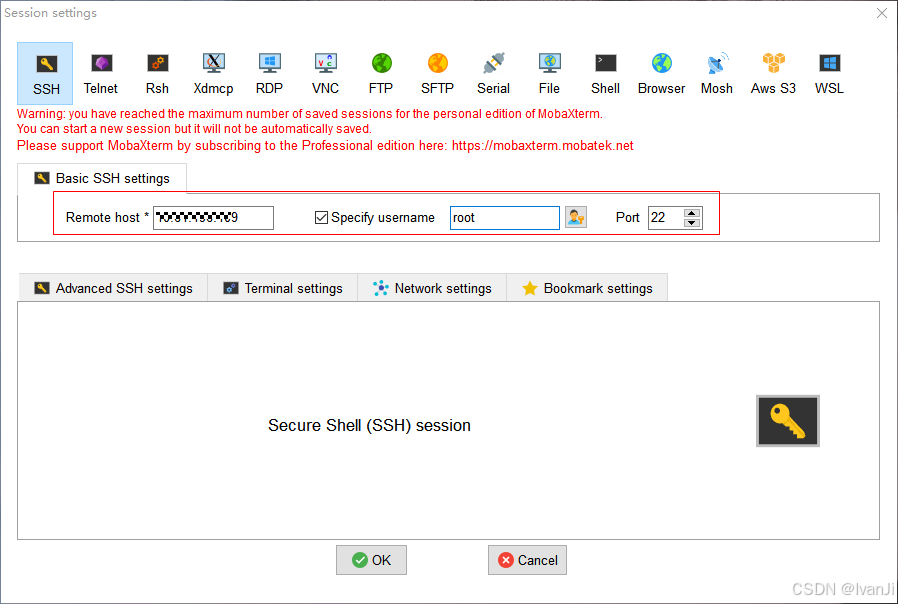Switch to the SFTP session type
Viewport: 898px width, 604px height.
(437, 73)
